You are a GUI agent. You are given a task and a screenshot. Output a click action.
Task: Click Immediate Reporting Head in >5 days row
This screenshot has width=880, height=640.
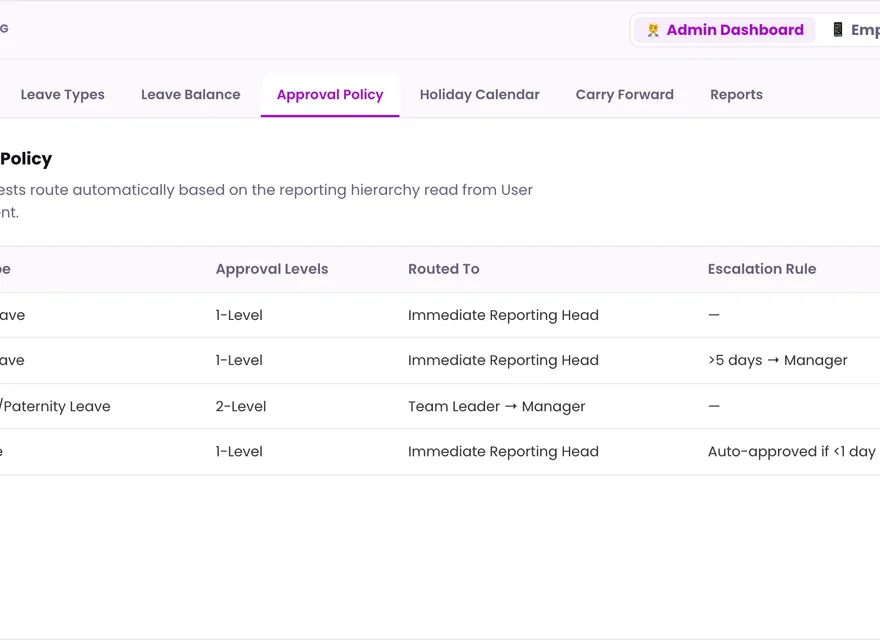[x=503, y=360]
